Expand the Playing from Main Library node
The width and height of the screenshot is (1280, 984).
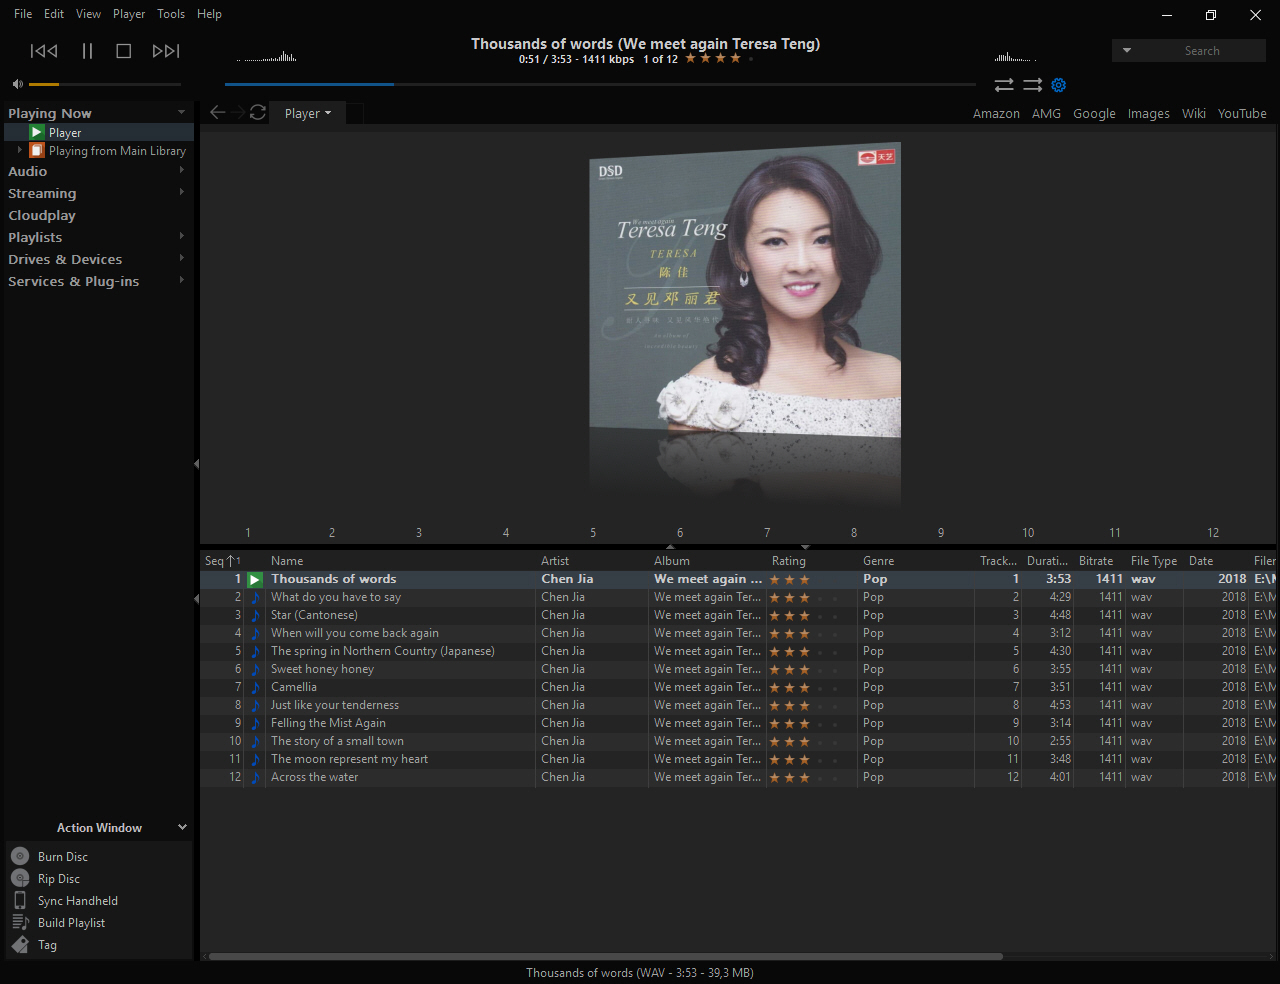click(x=19, y=150)
